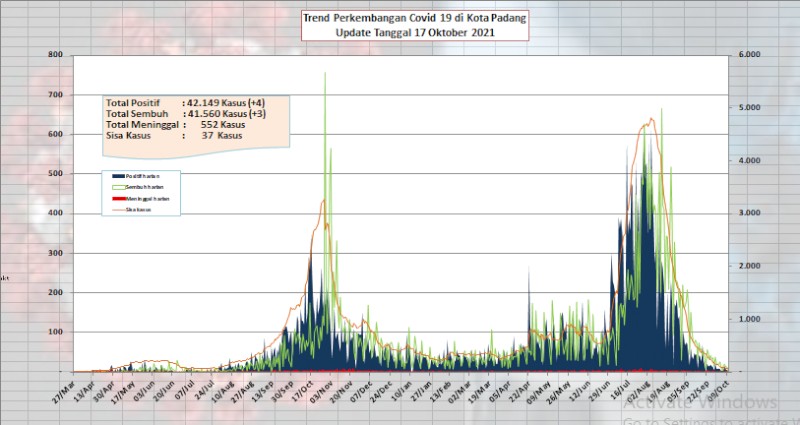Click date axis label '09/Oct'
Image resolution: width=800 pixels, height=425 pixels.
click(x=718, y=392)
